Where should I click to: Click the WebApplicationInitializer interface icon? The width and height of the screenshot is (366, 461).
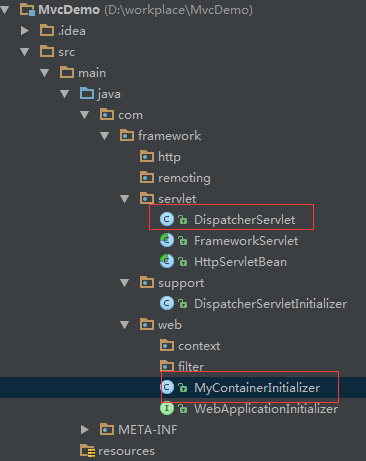click(167, 408)
